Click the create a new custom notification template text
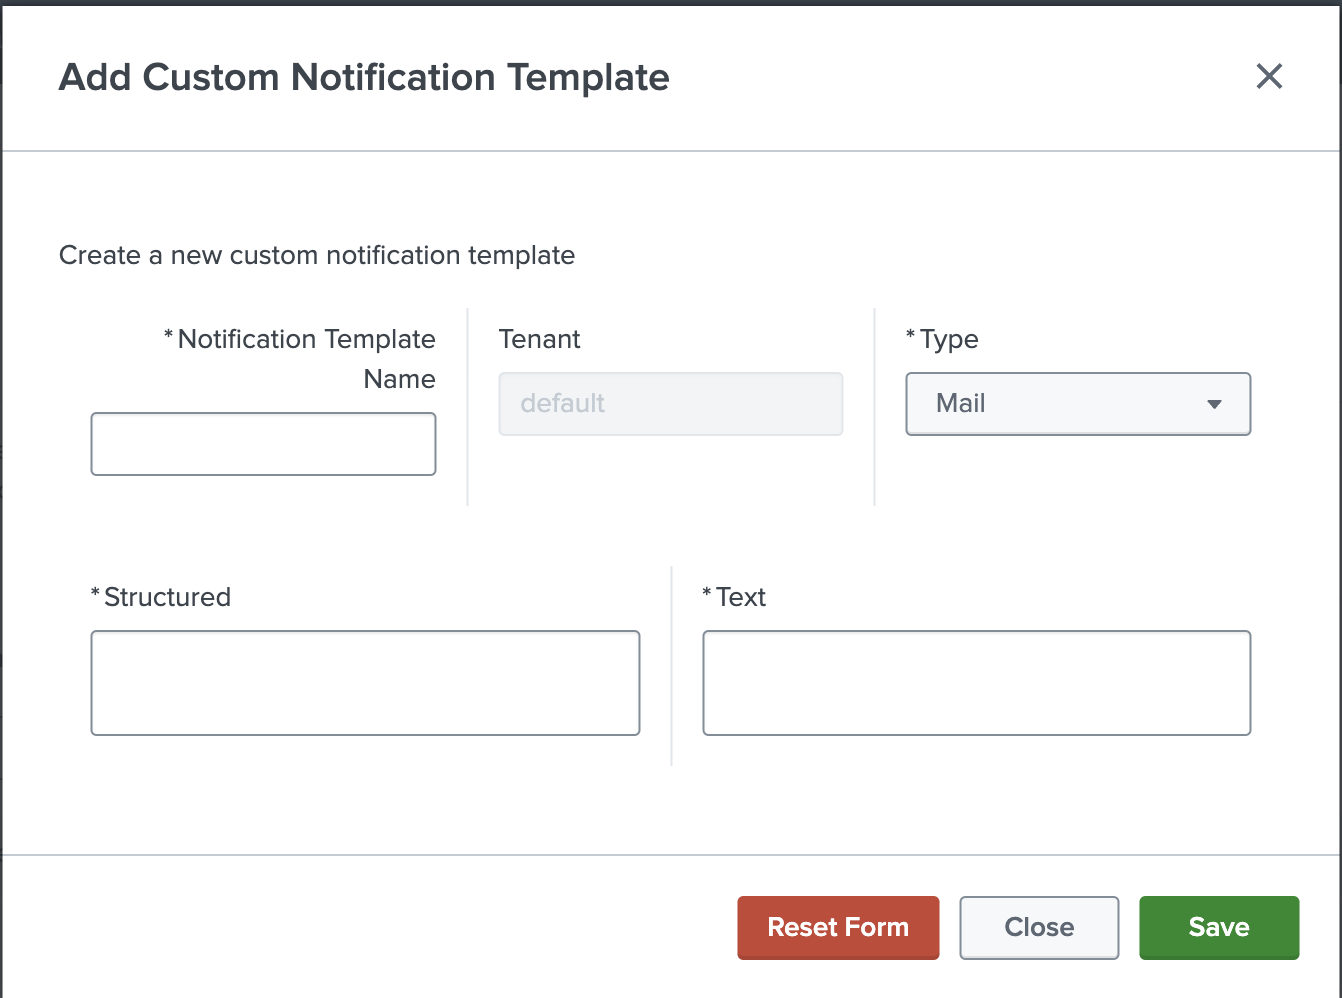 click(317, 255)
